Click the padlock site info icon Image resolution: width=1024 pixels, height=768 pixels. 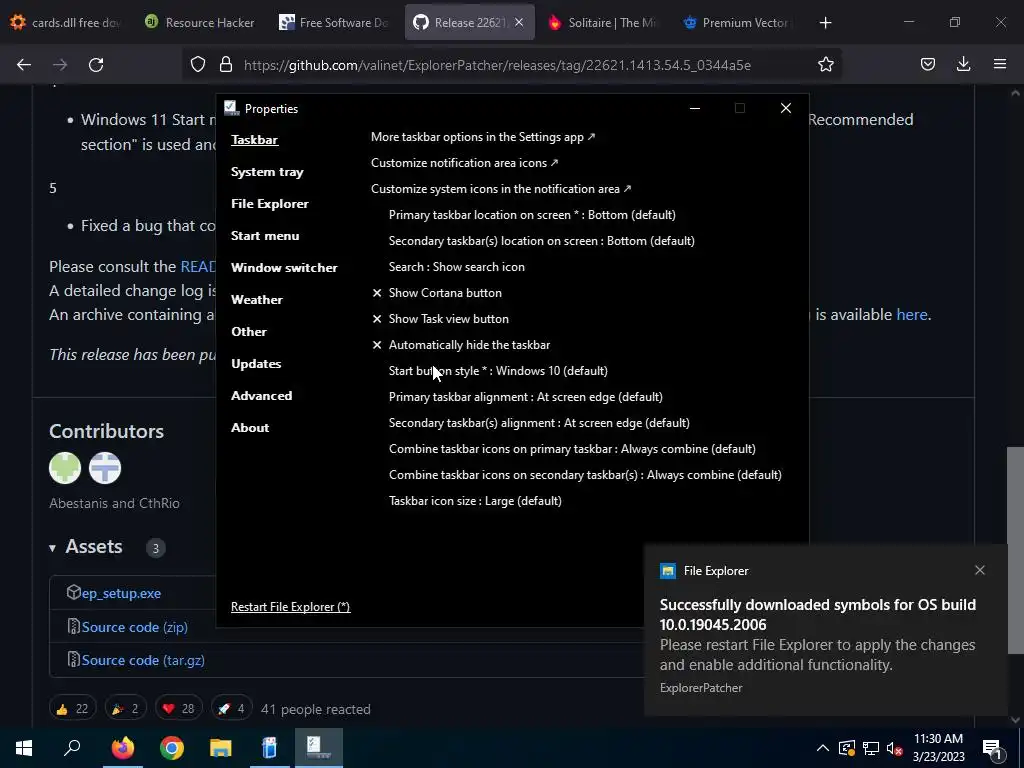coord(226,64)
